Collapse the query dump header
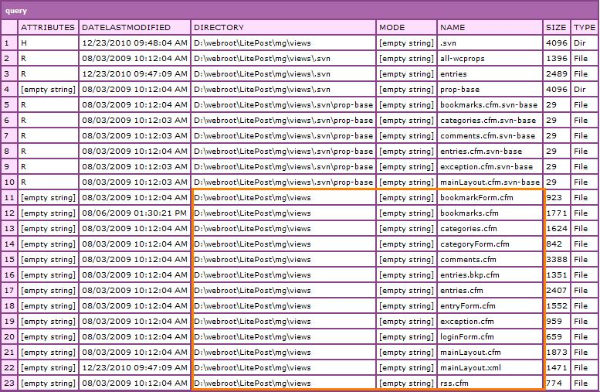This screenshot has height=392, width=600. [300, 10]
